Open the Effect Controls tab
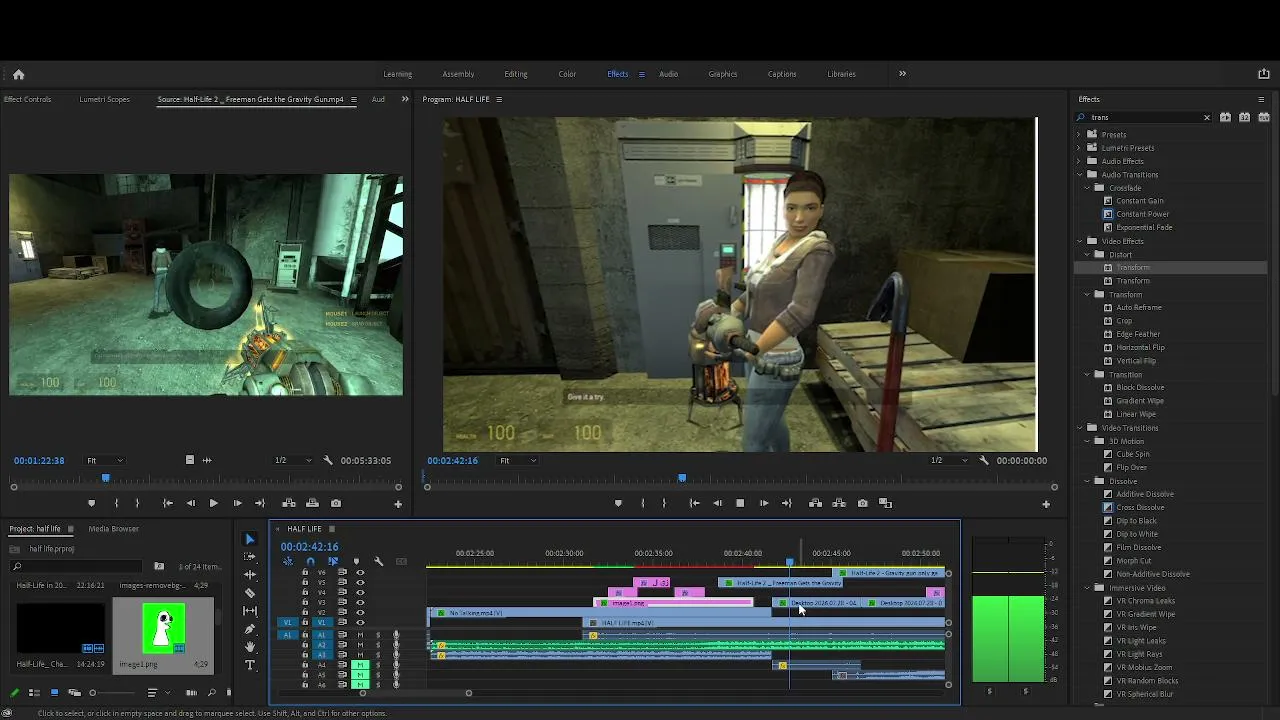This screenshot has height=720, width=1280. pyautogui.click(x=27, y=99)
